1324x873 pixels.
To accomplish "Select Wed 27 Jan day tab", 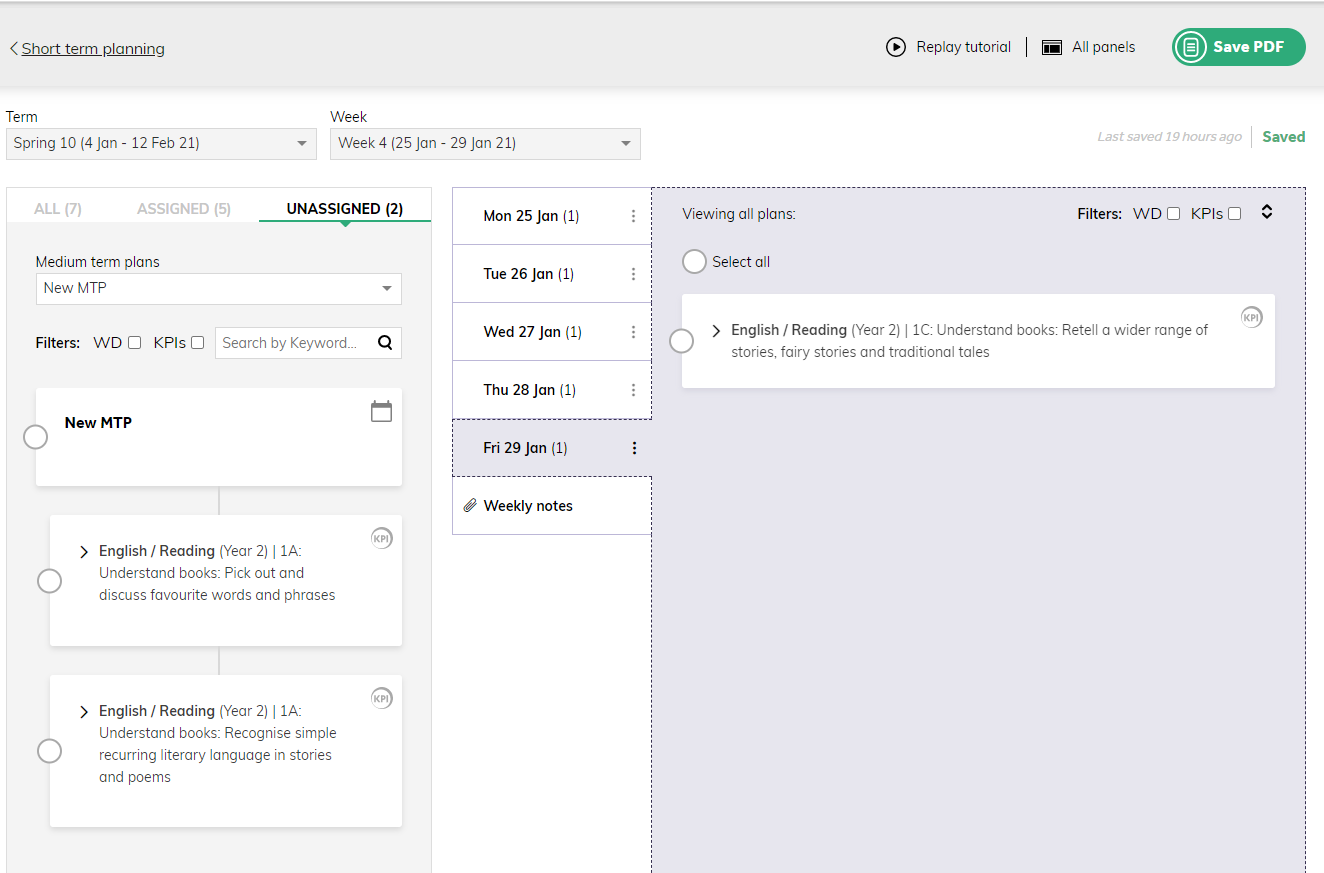I will point(552,332).
